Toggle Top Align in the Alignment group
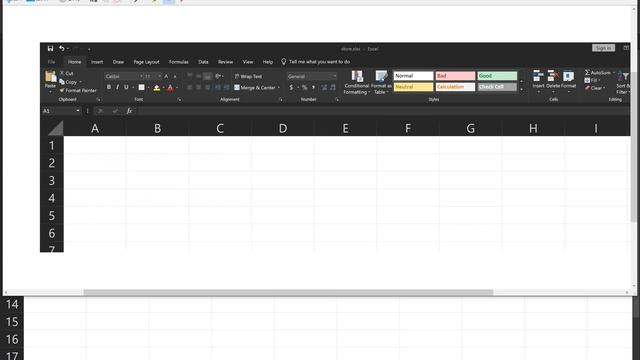The height and width of the screenshot is (360, 640). [x=190, y=76]
